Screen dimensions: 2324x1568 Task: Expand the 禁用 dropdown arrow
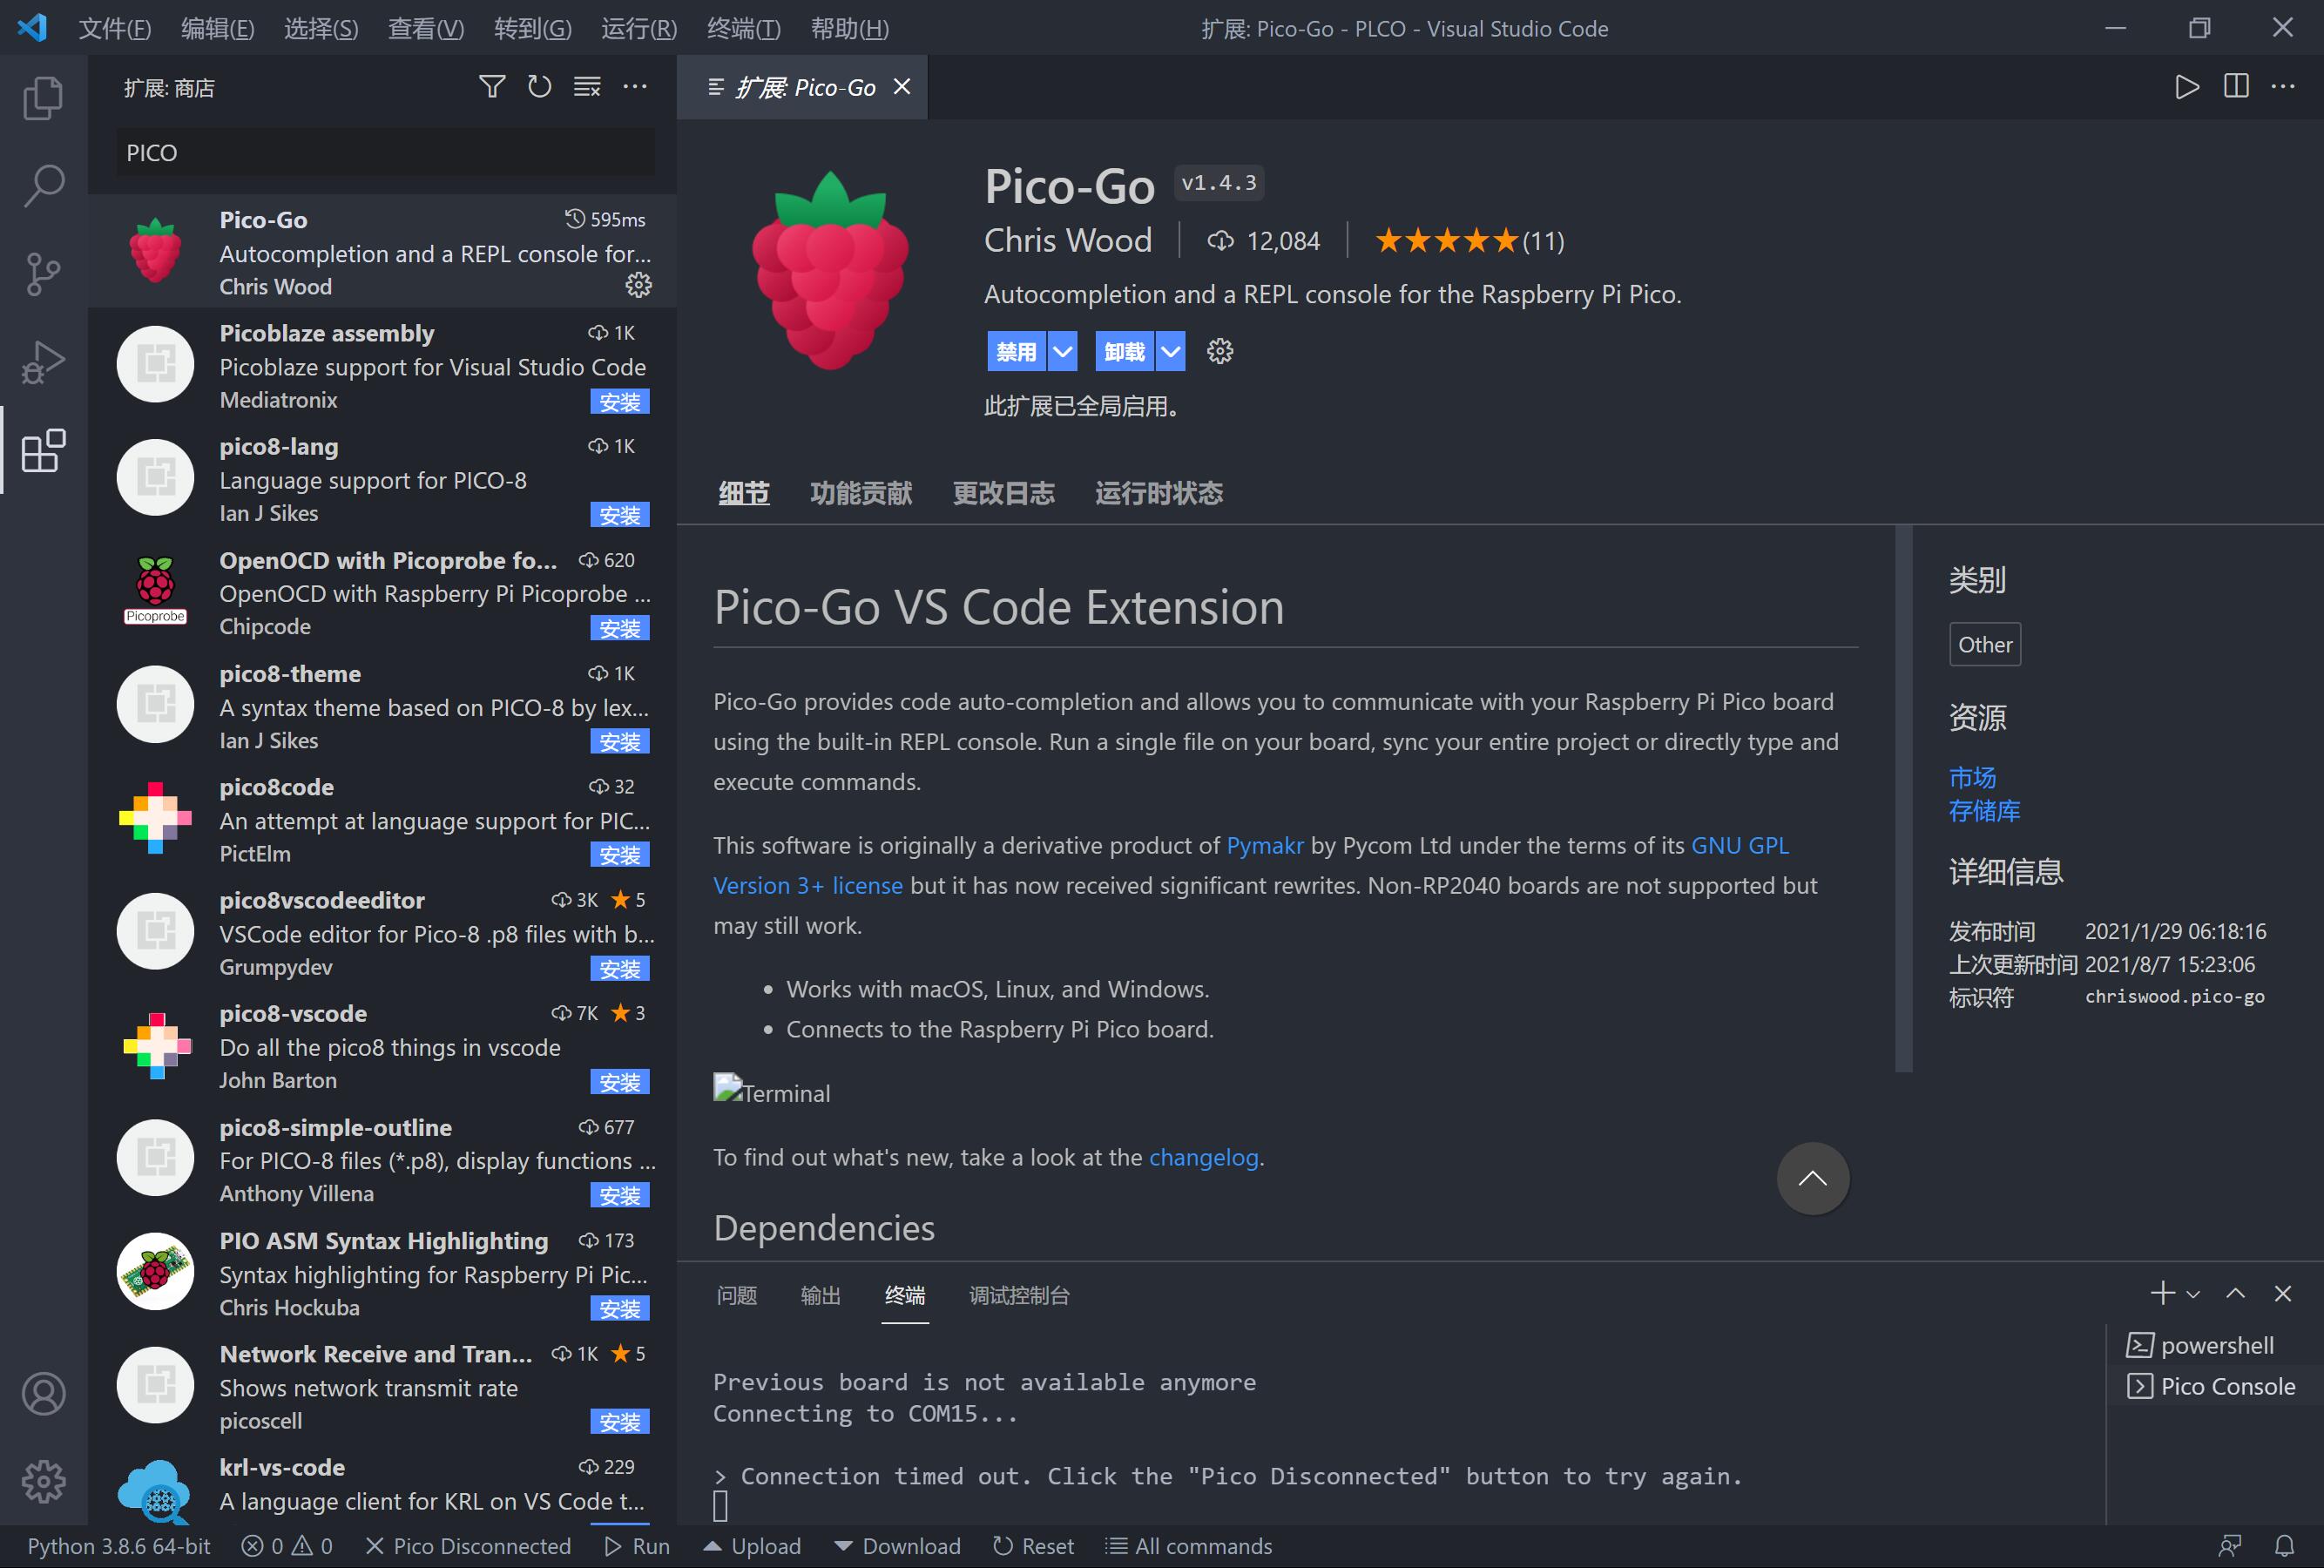(1063, 351)
